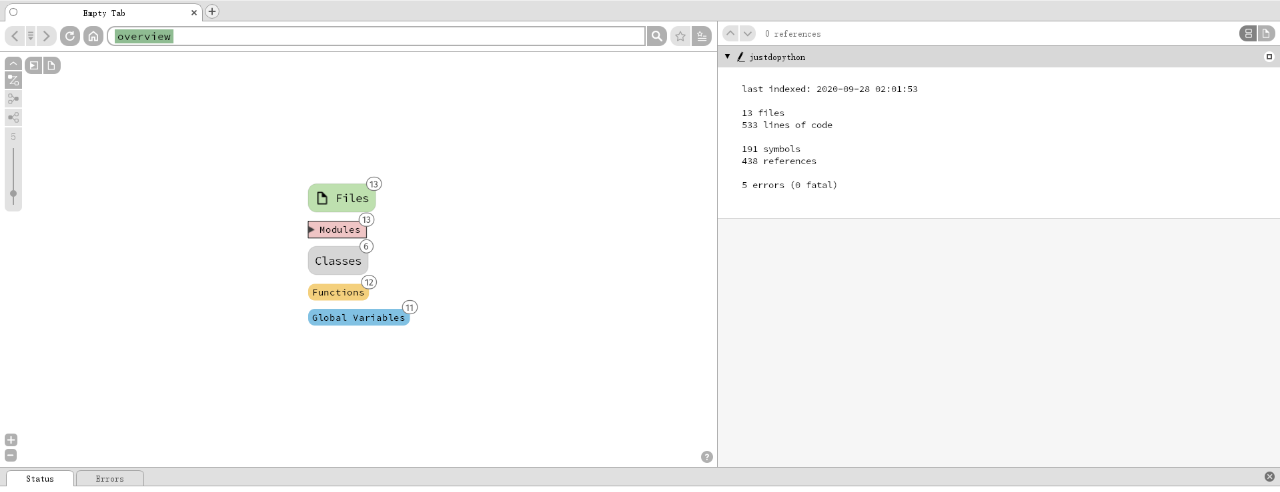Viewport: 1280px width, 492px height.
Task: Adjust the graph trail depth slider
Action: tap(13, 192)
